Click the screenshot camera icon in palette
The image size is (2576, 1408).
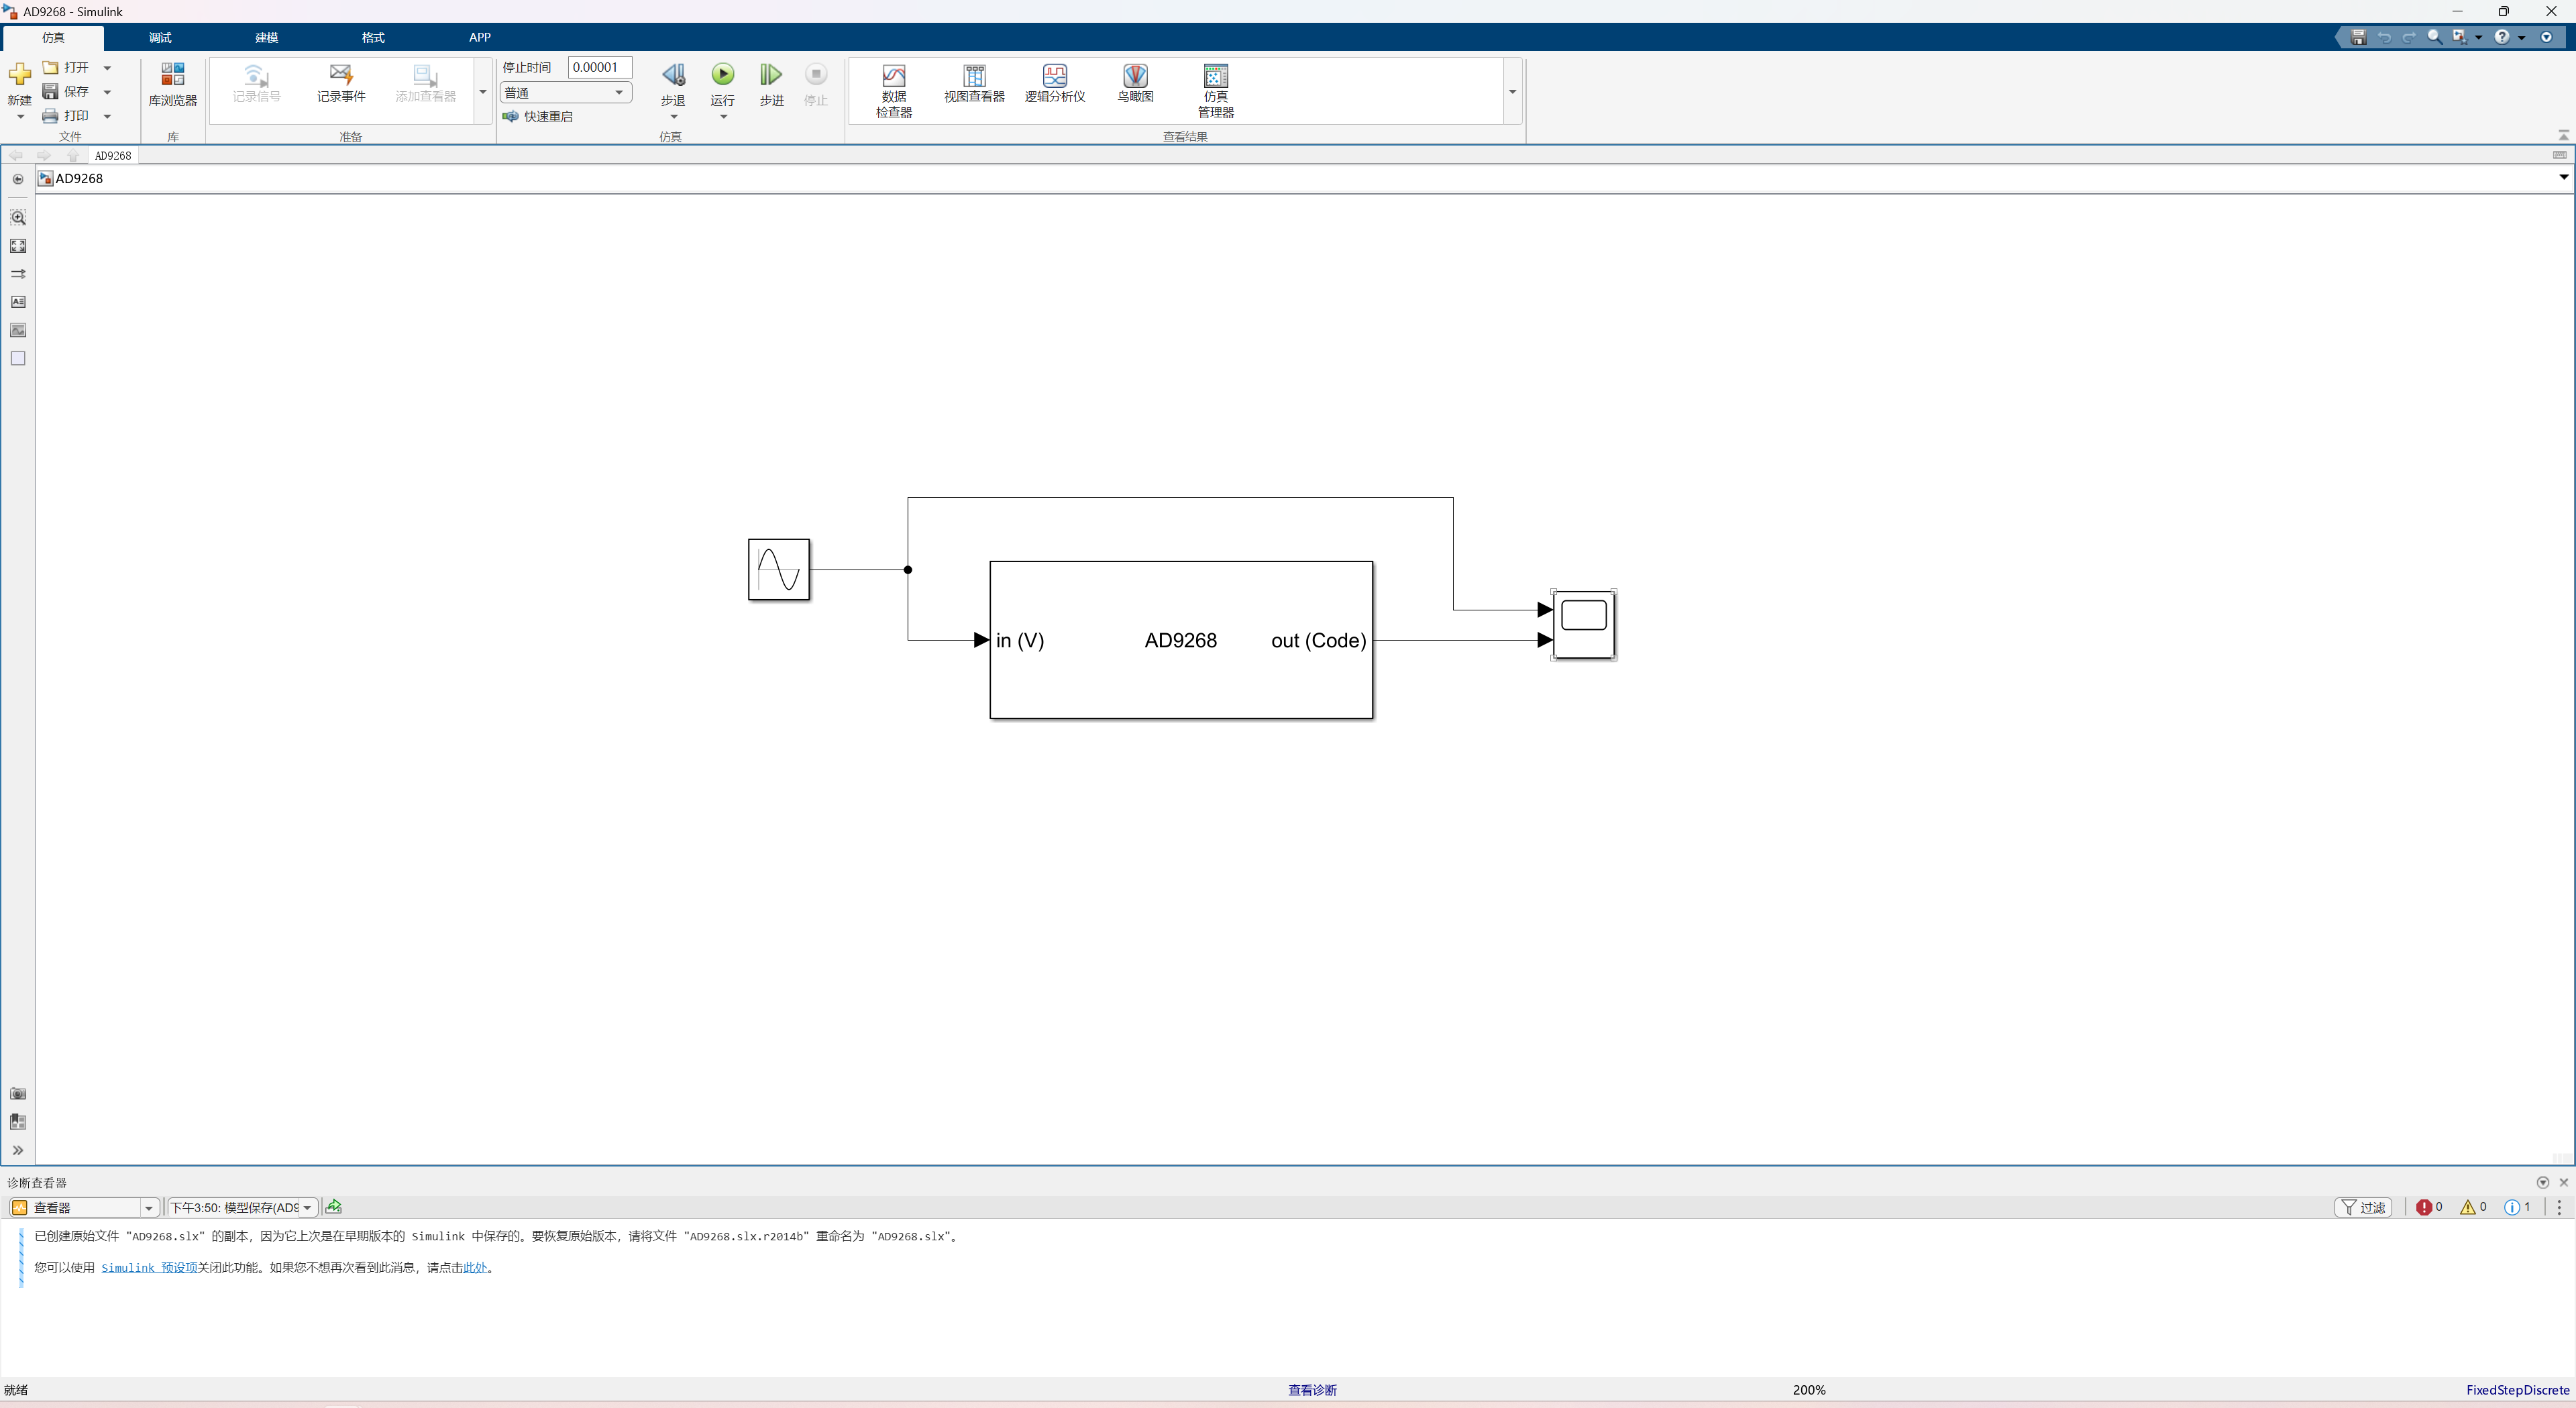point(18,1094)
